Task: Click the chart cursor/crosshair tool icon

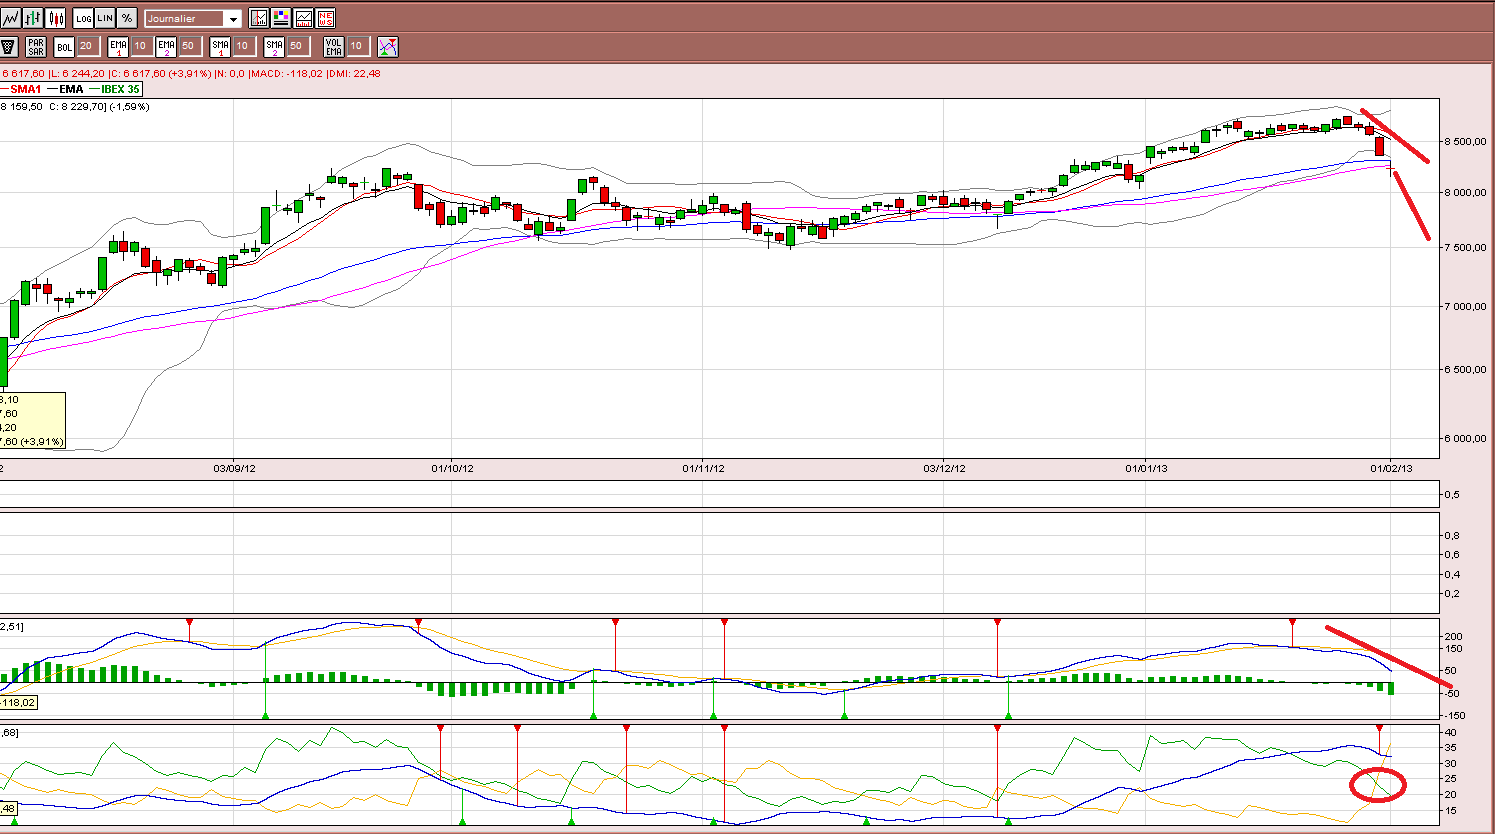Action: (259, 18)
